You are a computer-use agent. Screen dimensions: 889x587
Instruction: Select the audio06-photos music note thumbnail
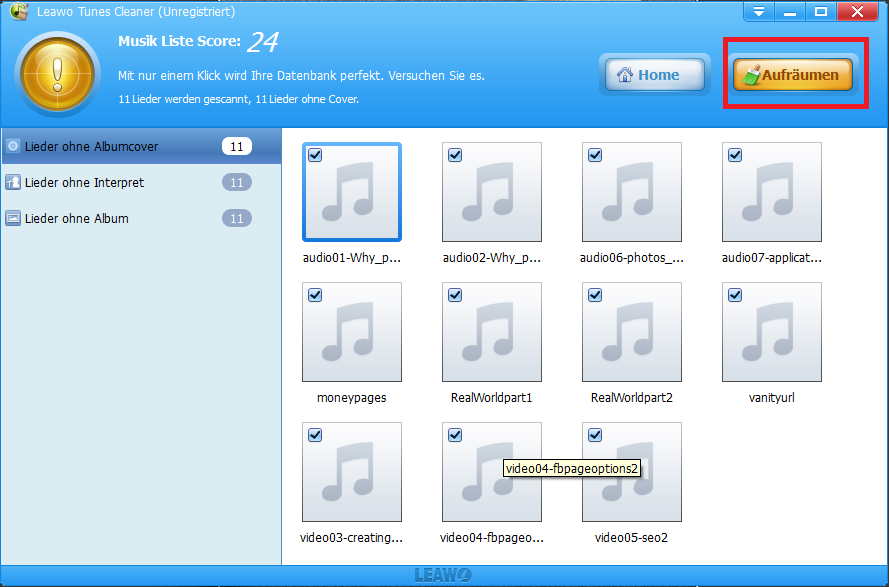[x=632, y=192]
